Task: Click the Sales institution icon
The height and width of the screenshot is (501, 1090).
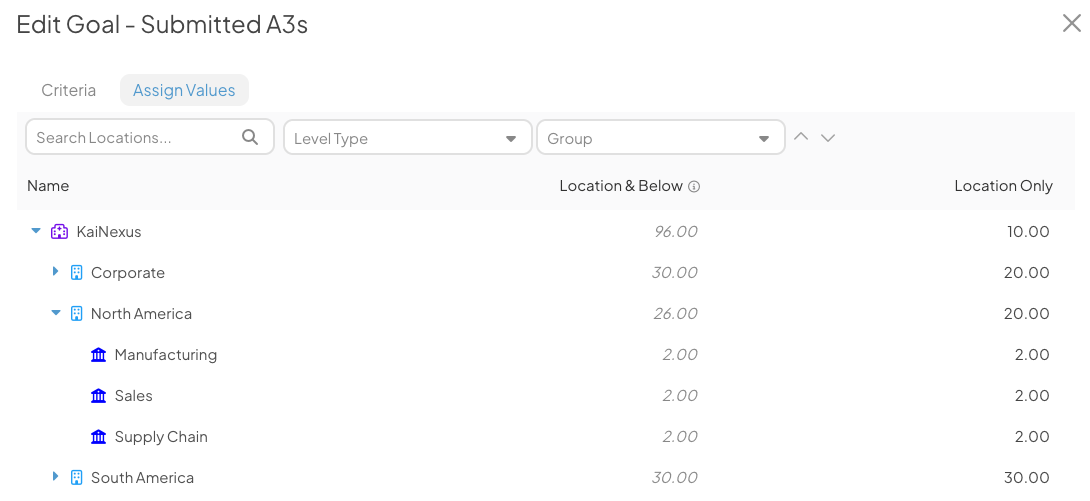Action: 99,396
